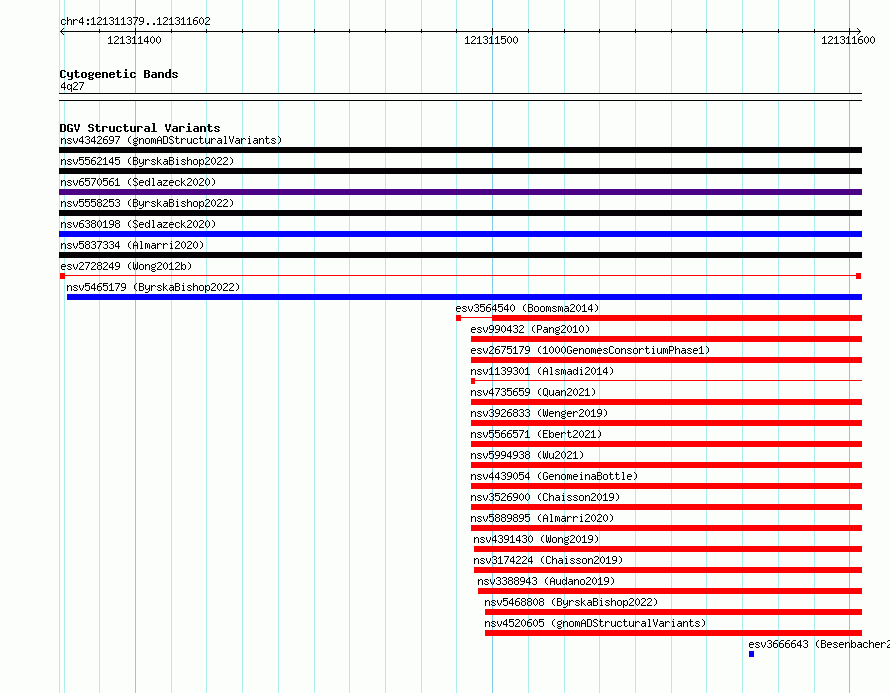
Task: Click the black bar of nsv5562145
Action: 460,171
